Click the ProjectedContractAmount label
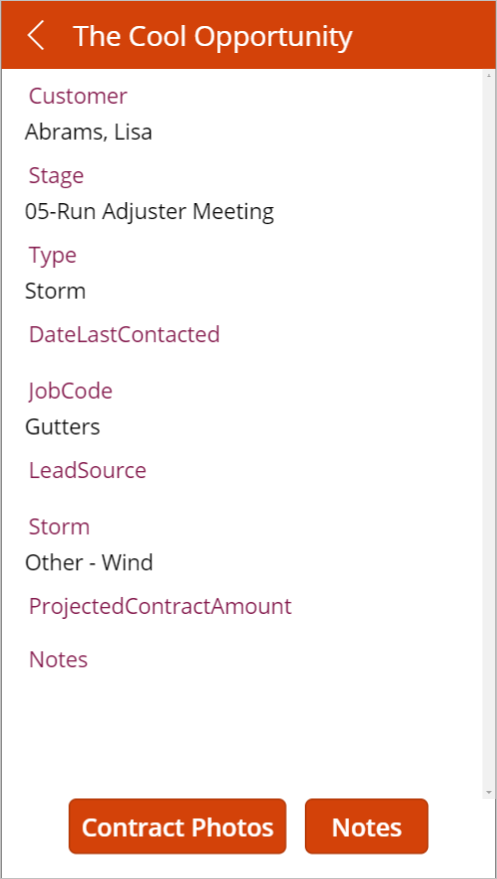 (x=160, y=606)
